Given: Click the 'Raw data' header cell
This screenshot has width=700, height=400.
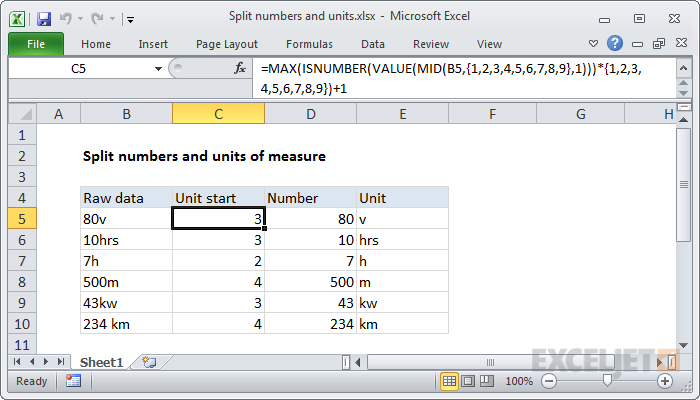Looking at the screenshot, I should [x=126, y=198].
